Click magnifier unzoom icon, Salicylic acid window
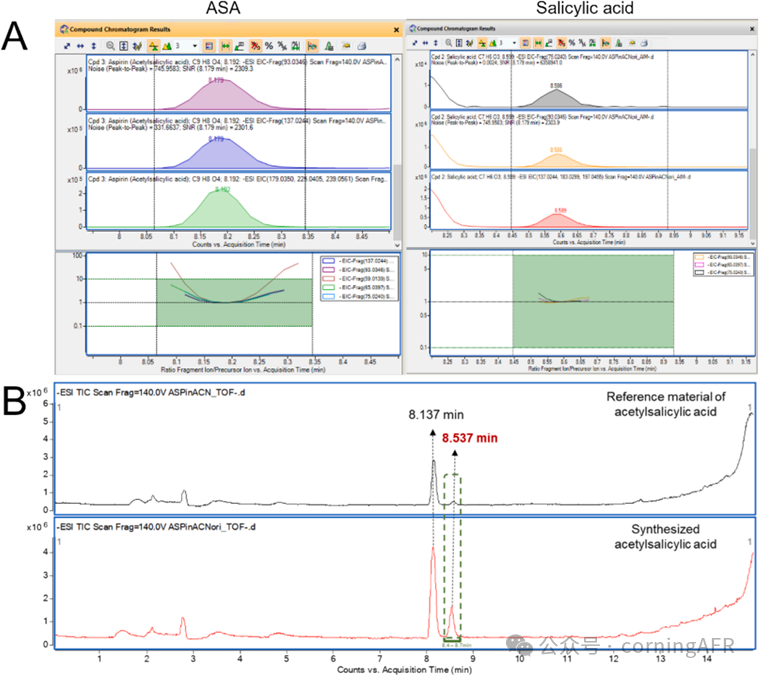Viewport: 759px width, 676px height. click(x=449, y=43)
